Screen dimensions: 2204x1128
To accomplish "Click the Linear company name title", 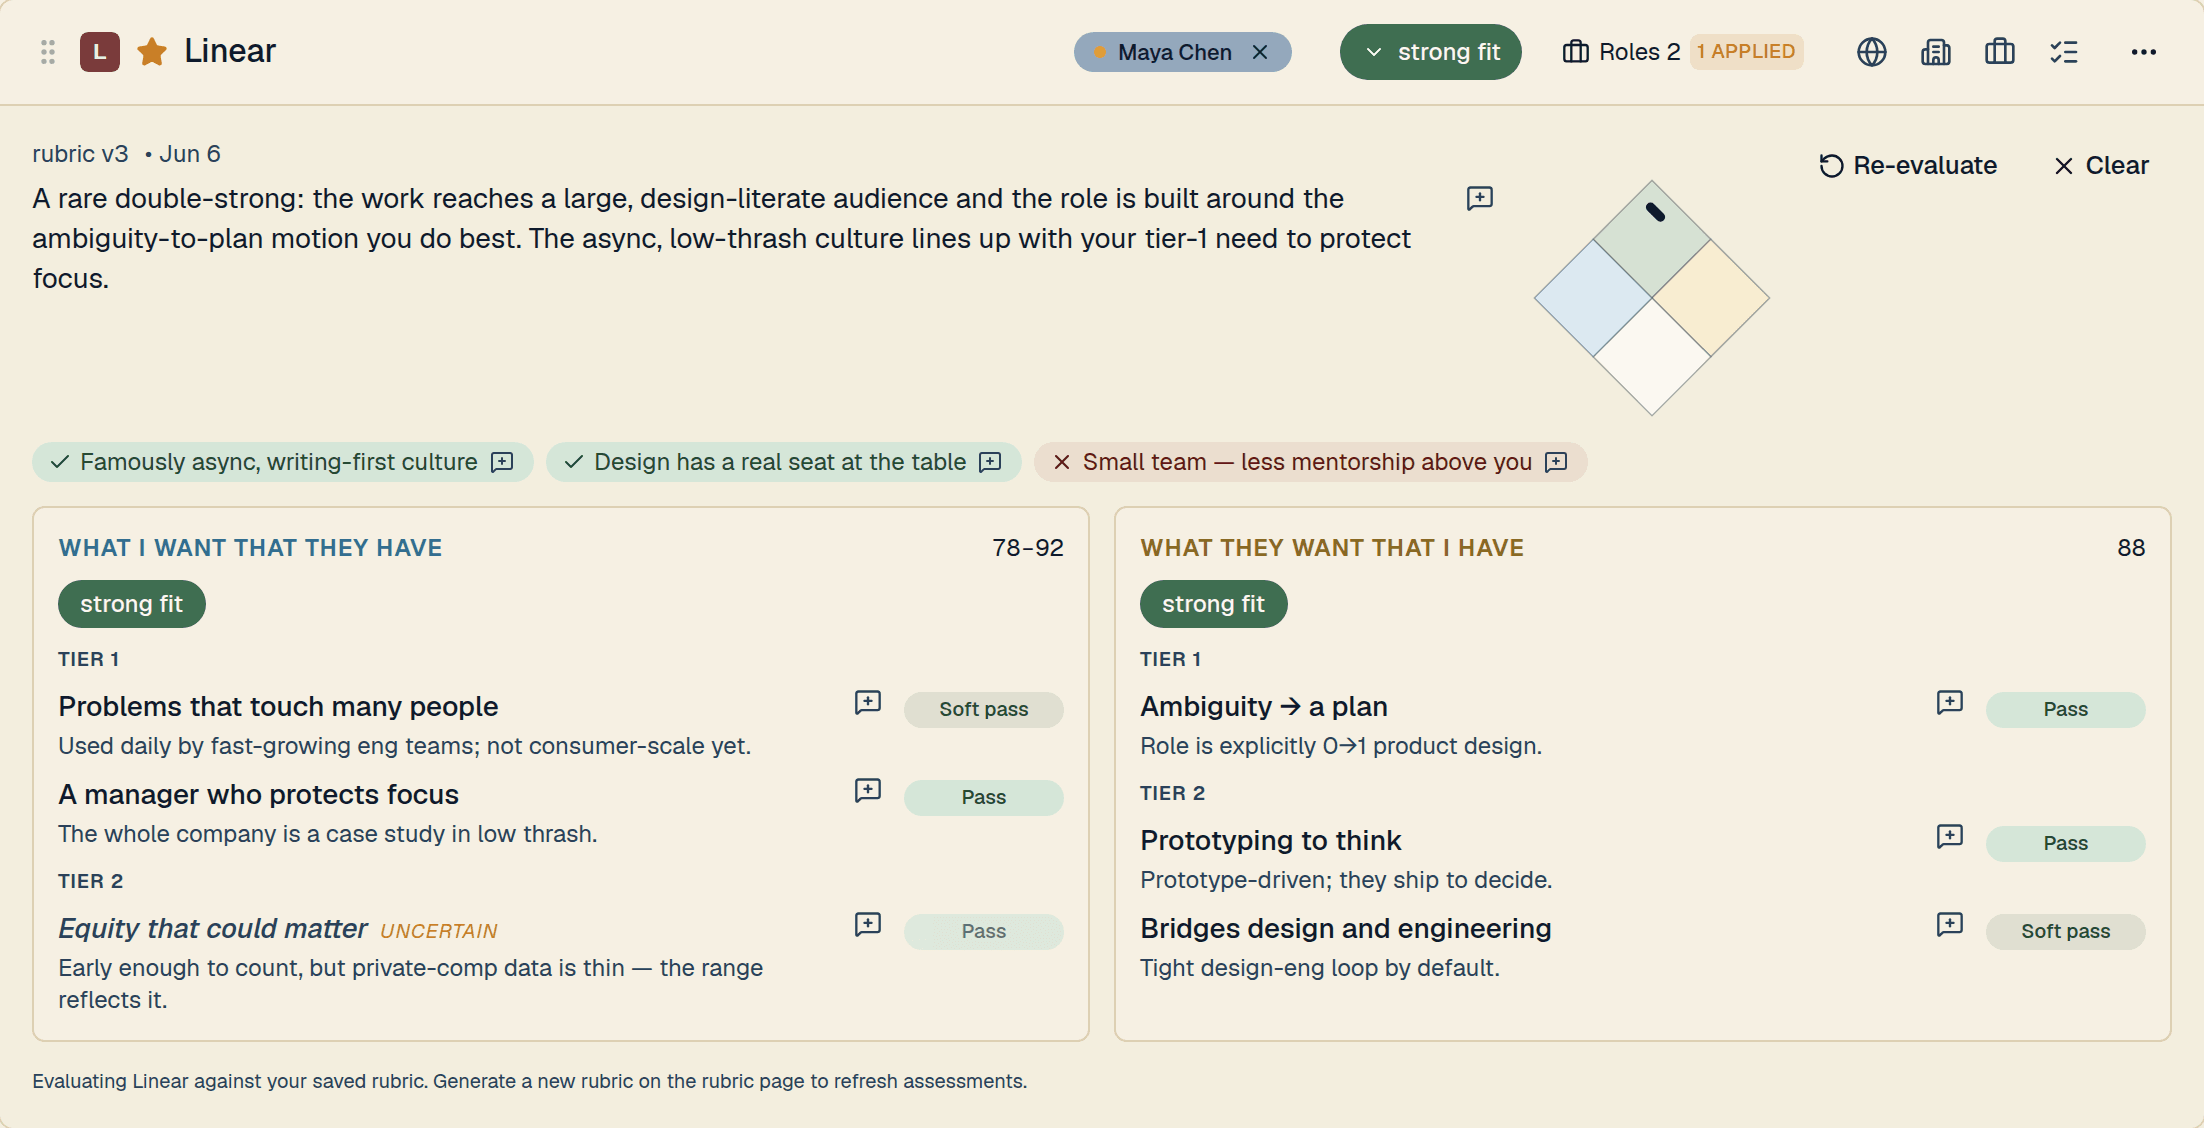I will pos(230,51).
